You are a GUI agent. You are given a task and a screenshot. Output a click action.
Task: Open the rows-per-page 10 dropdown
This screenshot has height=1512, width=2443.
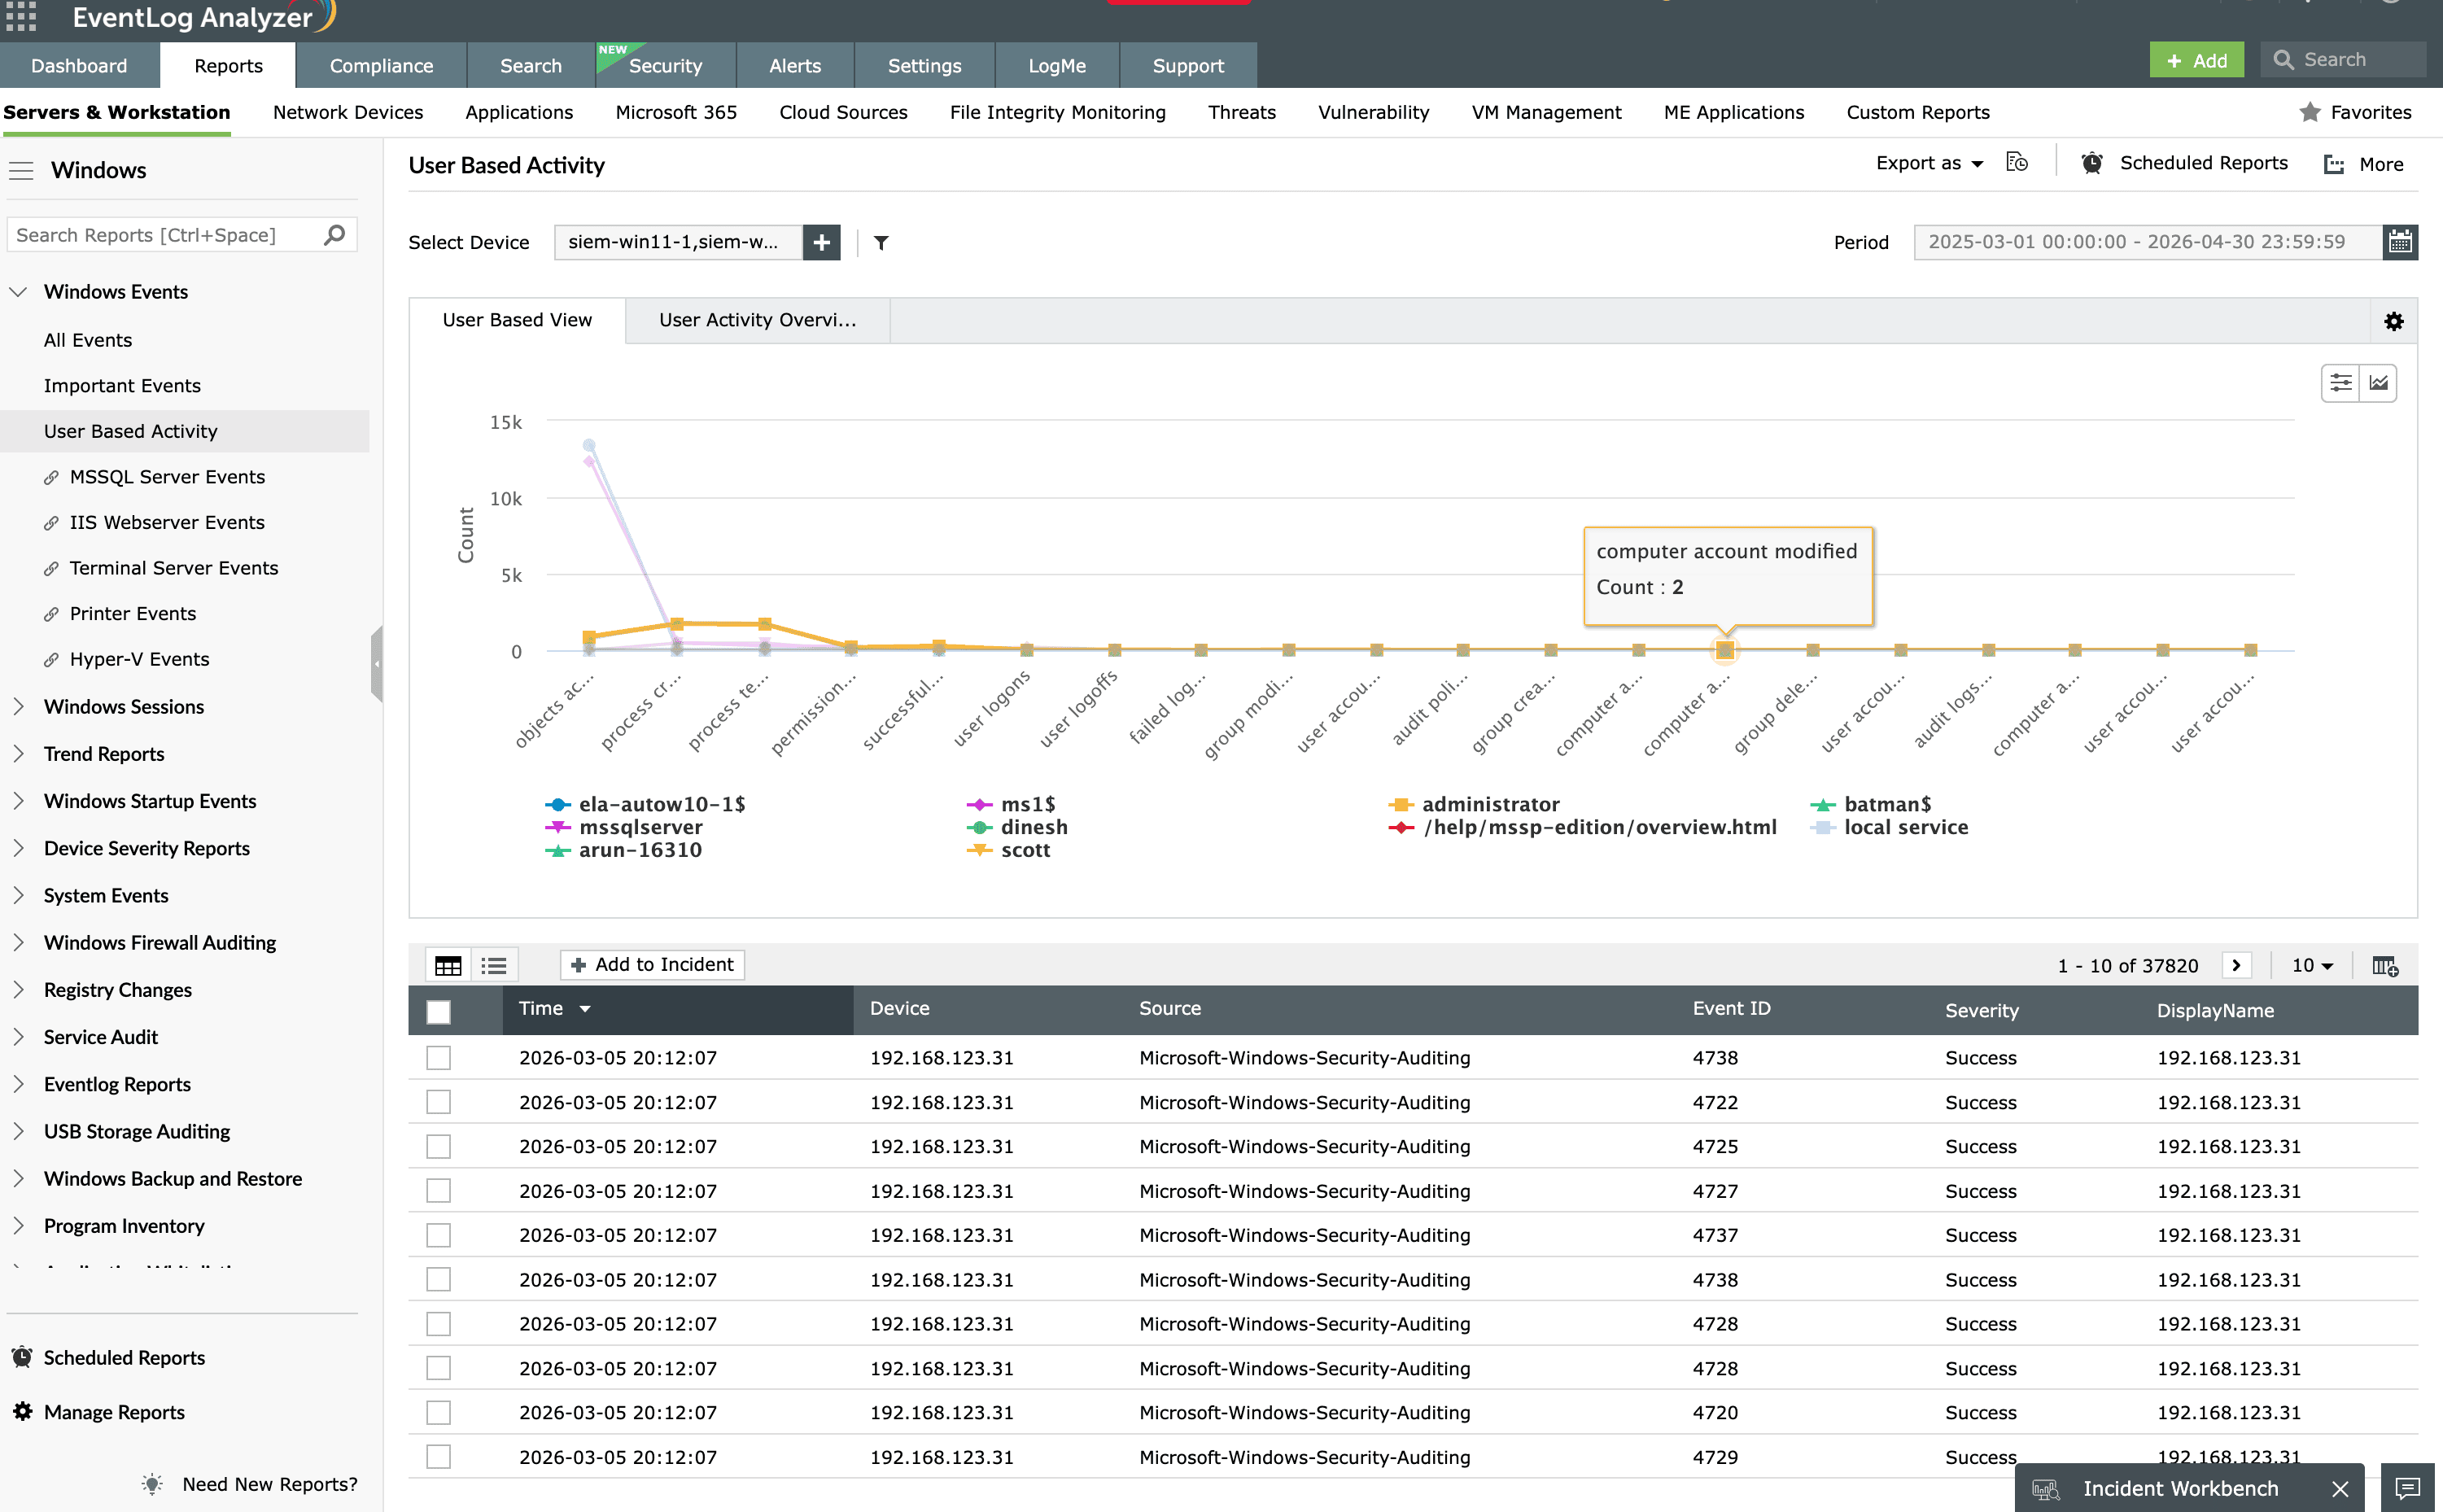pyautogui.click(x=2312, y=965)
